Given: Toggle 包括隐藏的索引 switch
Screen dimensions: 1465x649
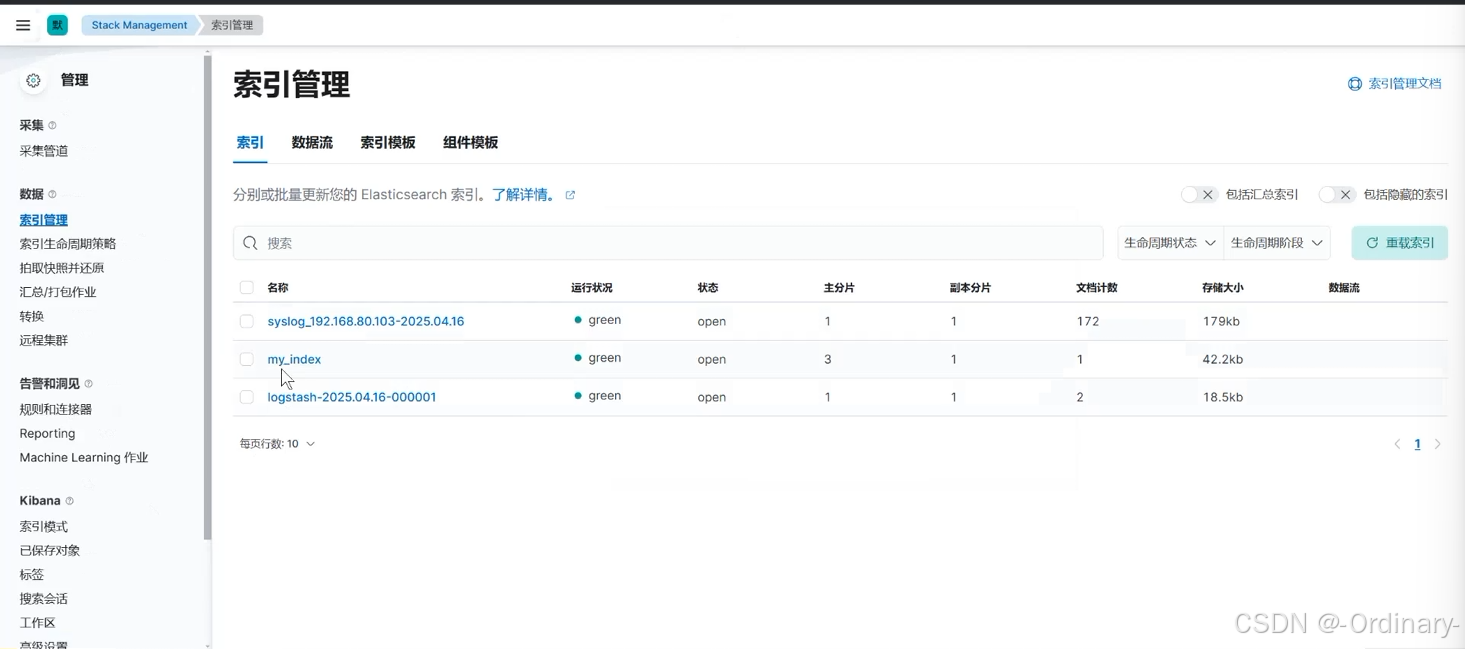Looking at the screenshot, I should click(x=1337, y=195).
